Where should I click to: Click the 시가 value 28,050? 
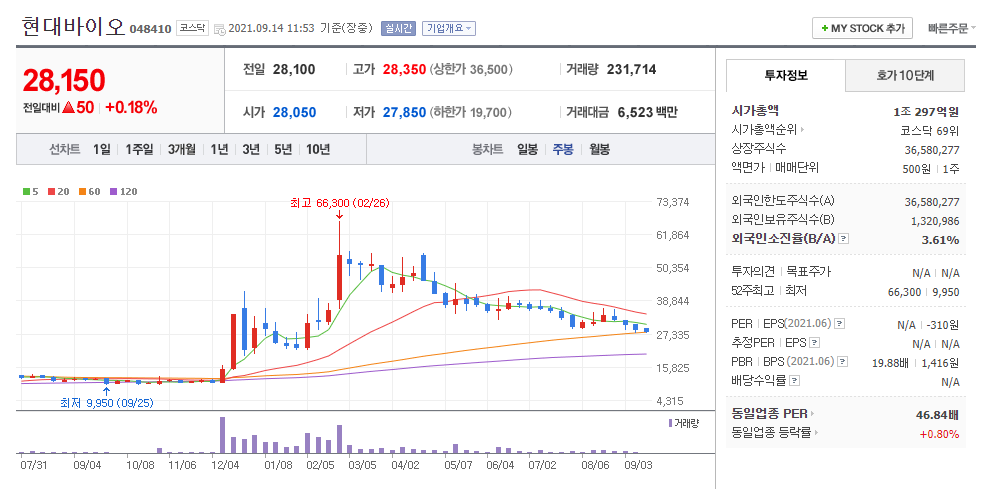point(294,113)
